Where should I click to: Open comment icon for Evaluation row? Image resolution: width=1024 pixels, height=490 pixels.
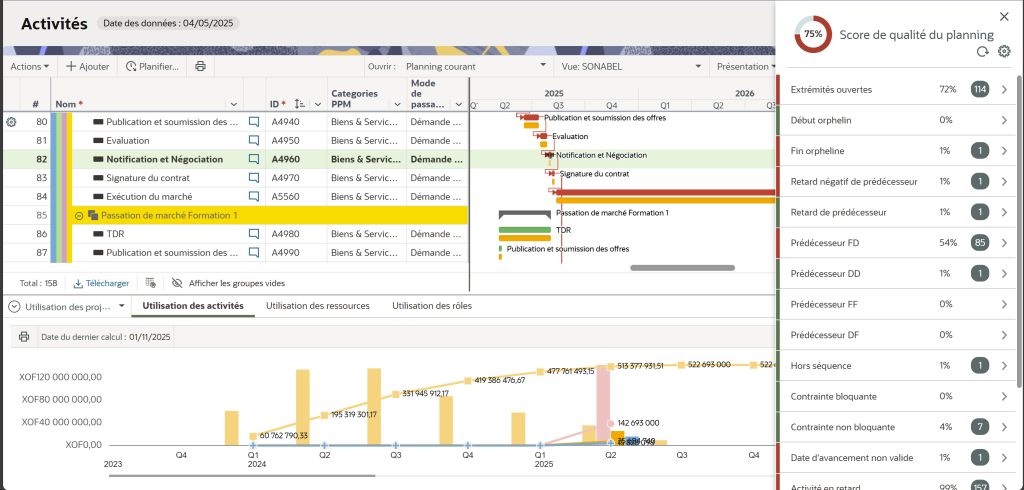click(254, 140)
